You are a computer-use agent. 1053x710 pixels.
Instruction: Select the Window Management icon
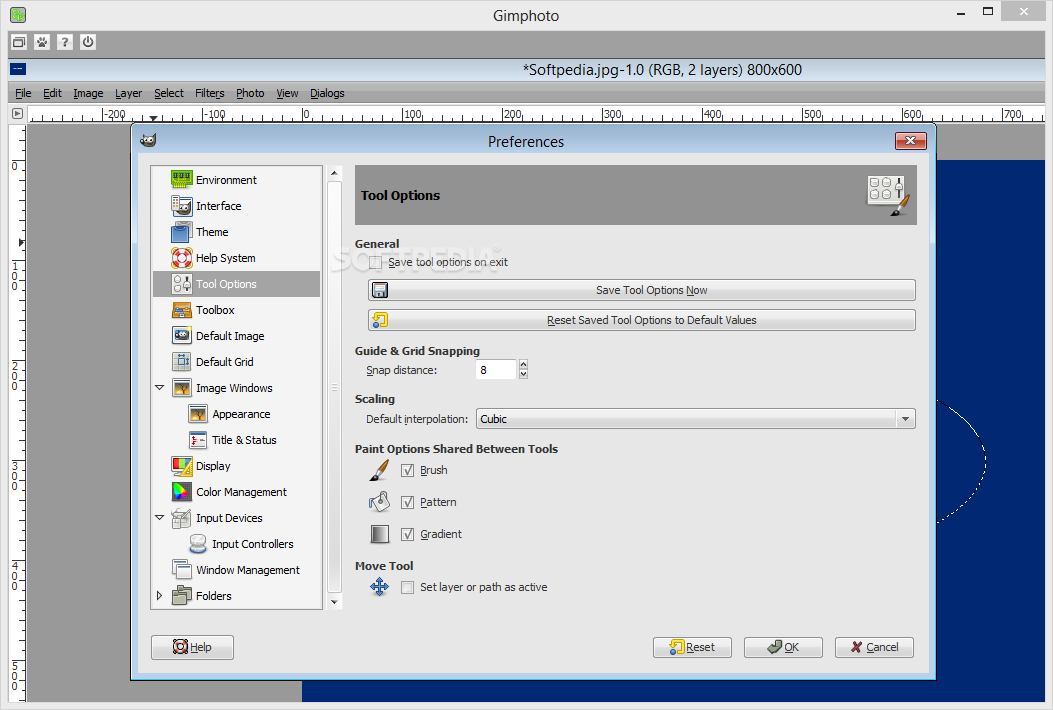tap(182, 570)
